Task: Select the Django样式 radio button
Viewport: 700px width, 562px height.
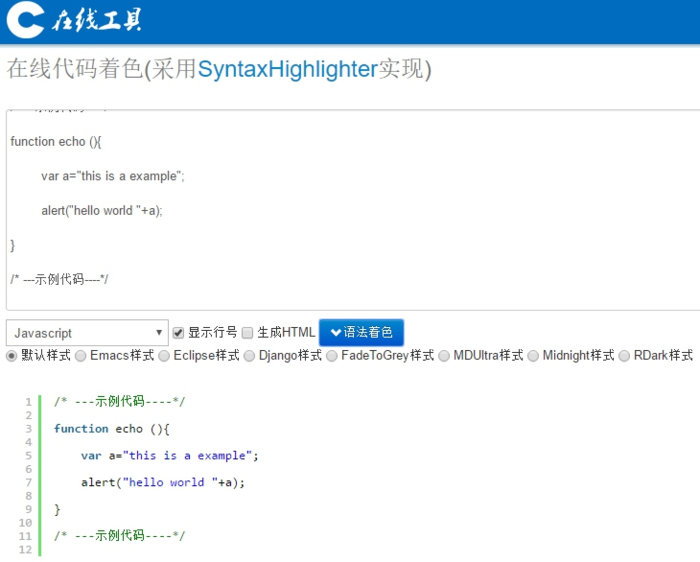Action: coord(249,356)
